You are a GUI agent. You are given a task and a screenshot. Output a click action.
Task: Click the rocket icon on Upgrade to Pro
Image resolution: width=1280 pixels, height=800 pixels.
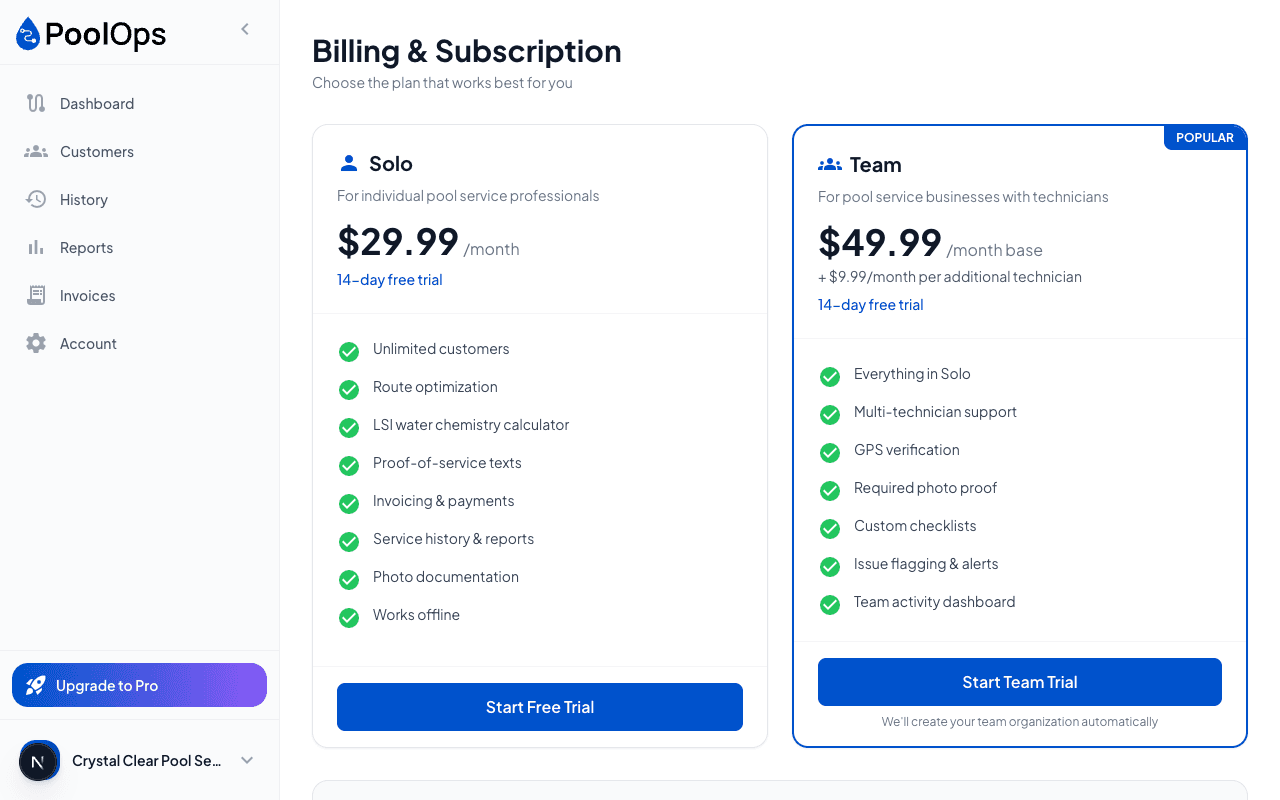(36, 685)
